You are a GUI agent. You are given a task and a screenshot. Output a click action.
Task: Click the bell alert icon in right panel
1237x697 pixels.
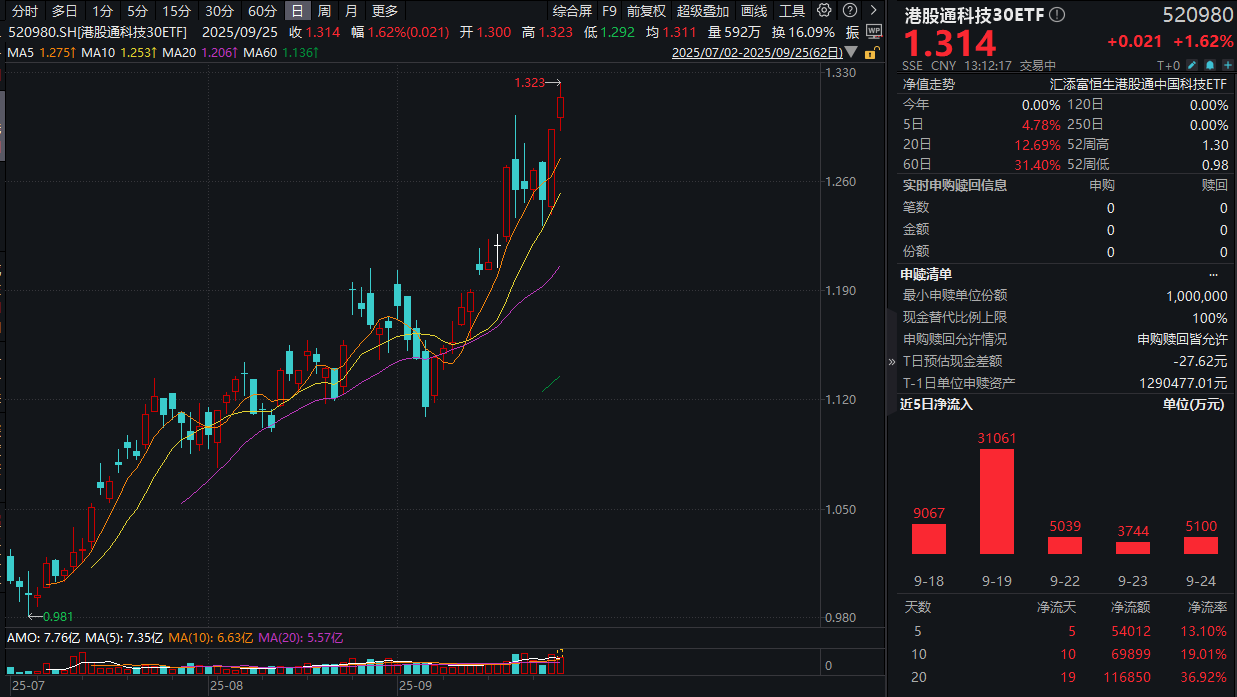point(1210,64)
